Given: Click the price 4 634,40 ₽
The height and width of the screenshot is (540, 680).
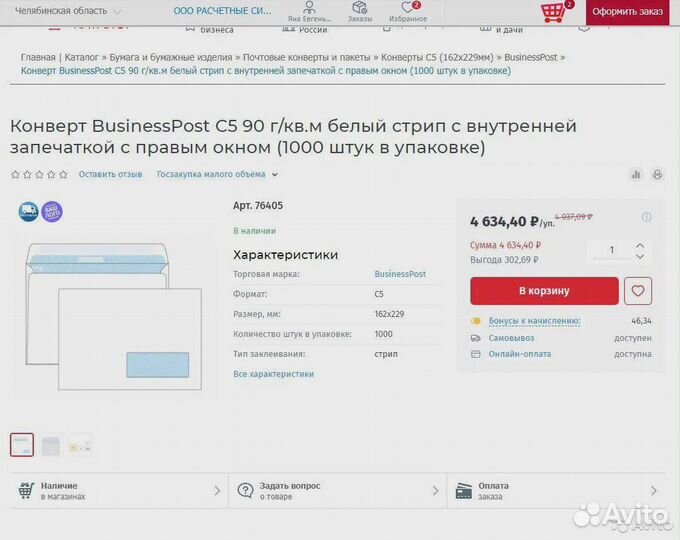Looking at the screenshot, I should click(x=504, y=222).
